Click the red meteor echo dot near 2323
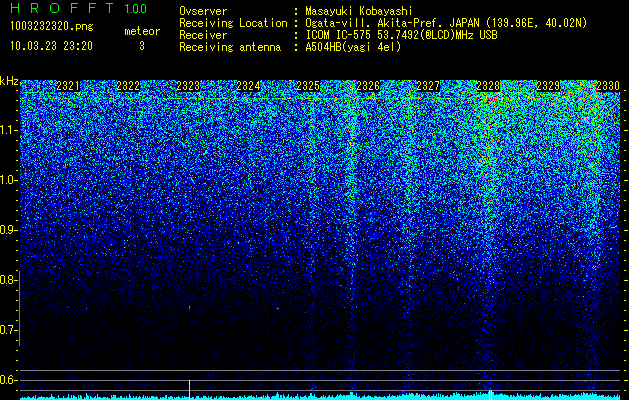This screenshot has height=400, width=629. [189, 308]
